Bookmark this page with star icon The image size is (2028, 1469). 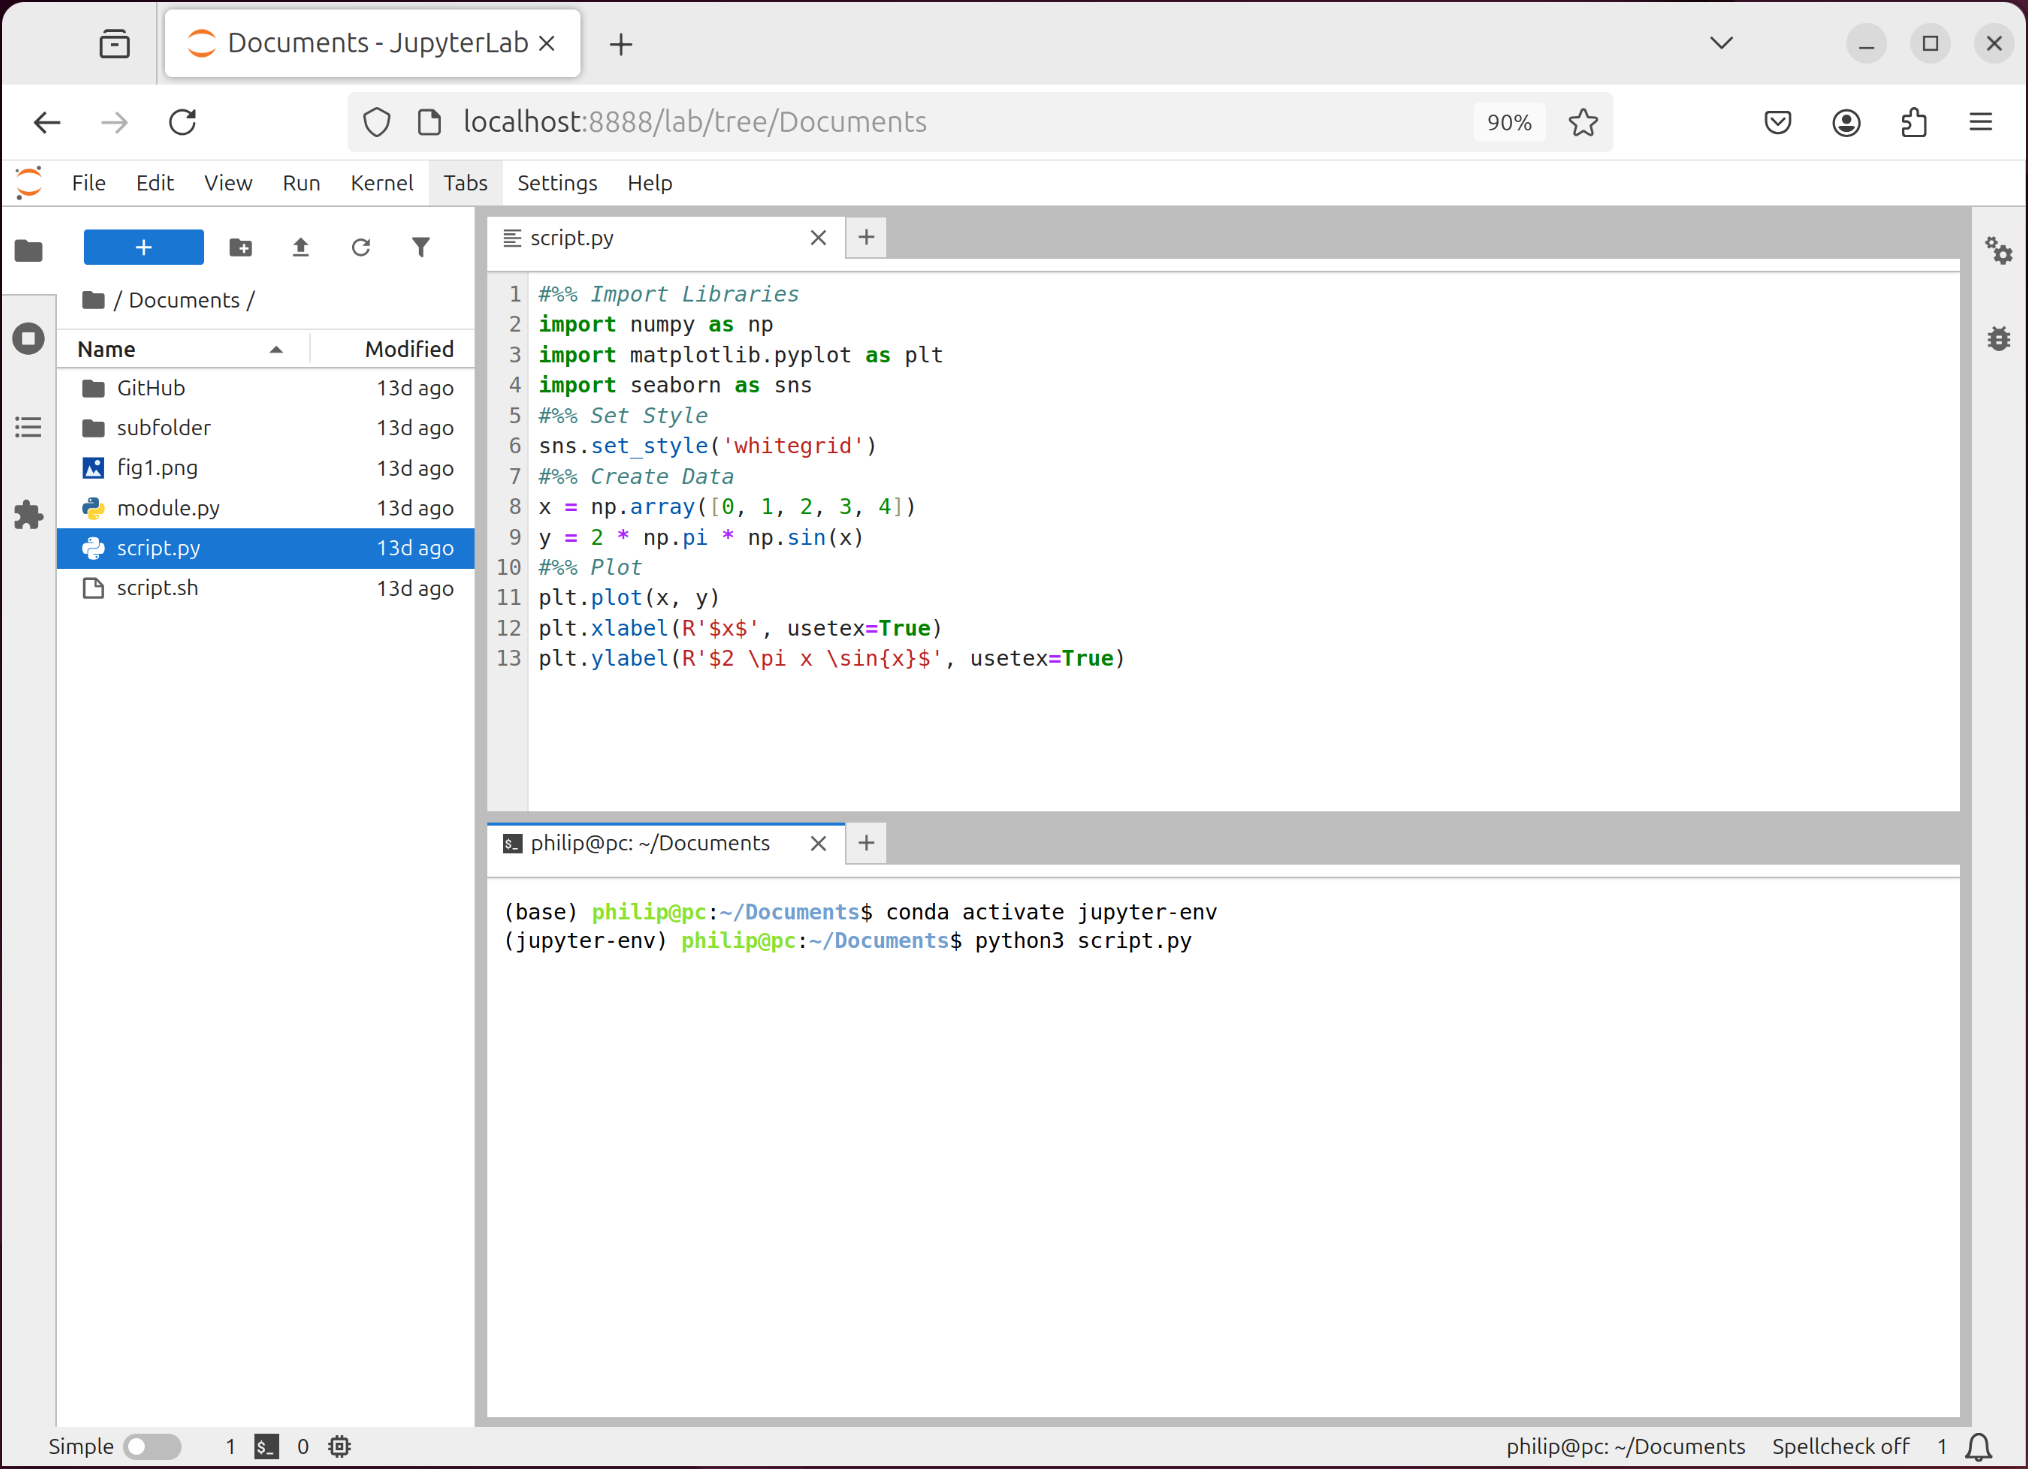(1583, 122)
